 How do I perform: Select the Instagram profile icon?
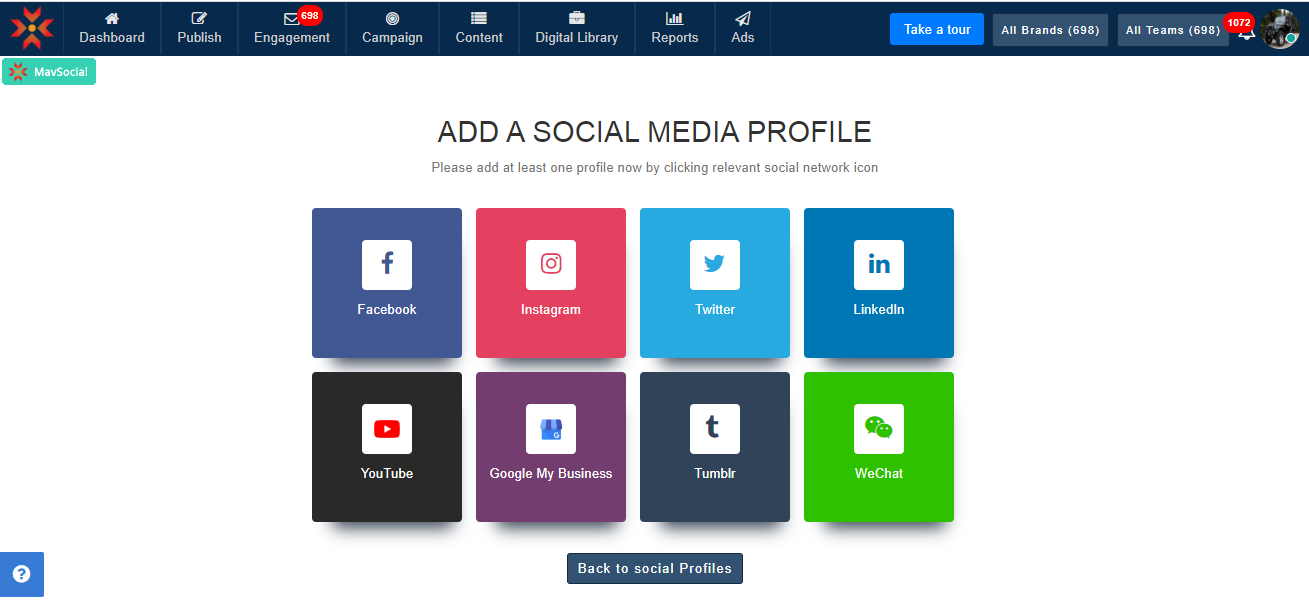pyautogui.click(x=551, y=282)
